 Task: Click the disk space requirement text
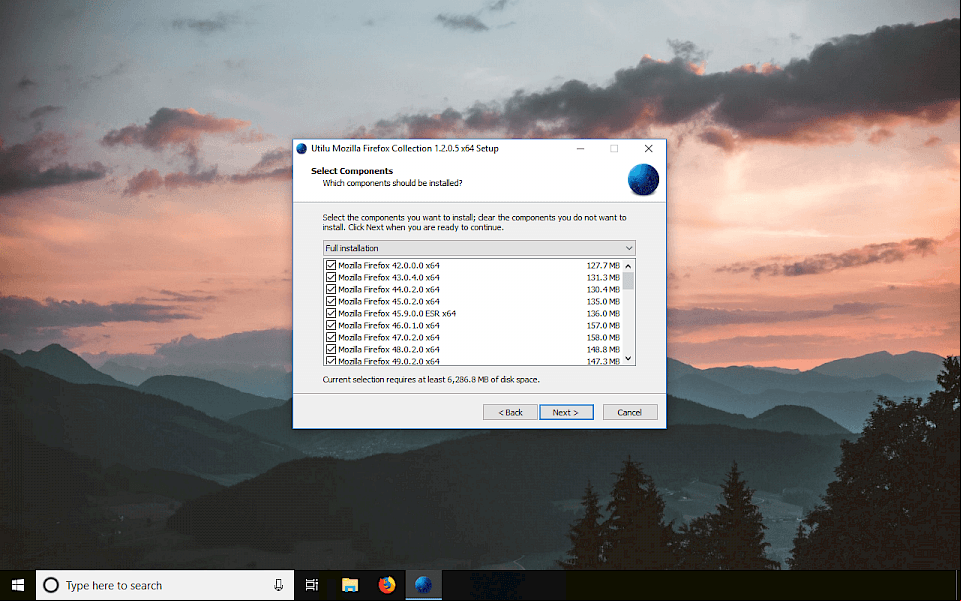pos(431,380)
